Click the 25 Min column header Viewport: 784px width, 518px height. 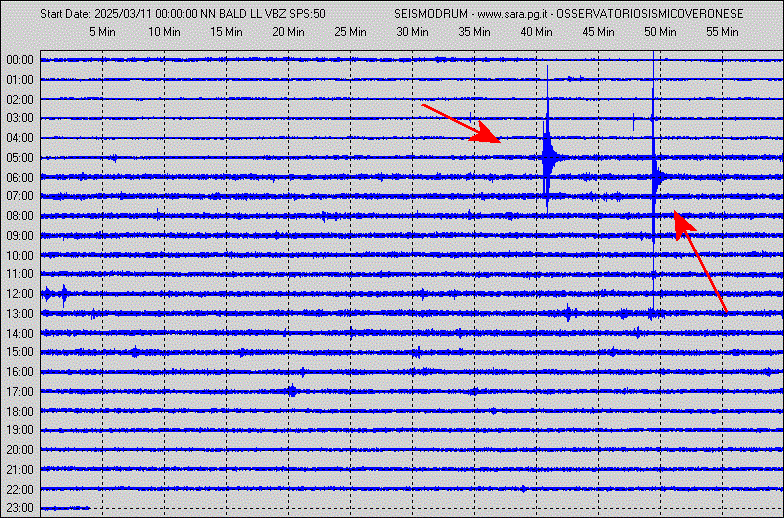point(350,32)
